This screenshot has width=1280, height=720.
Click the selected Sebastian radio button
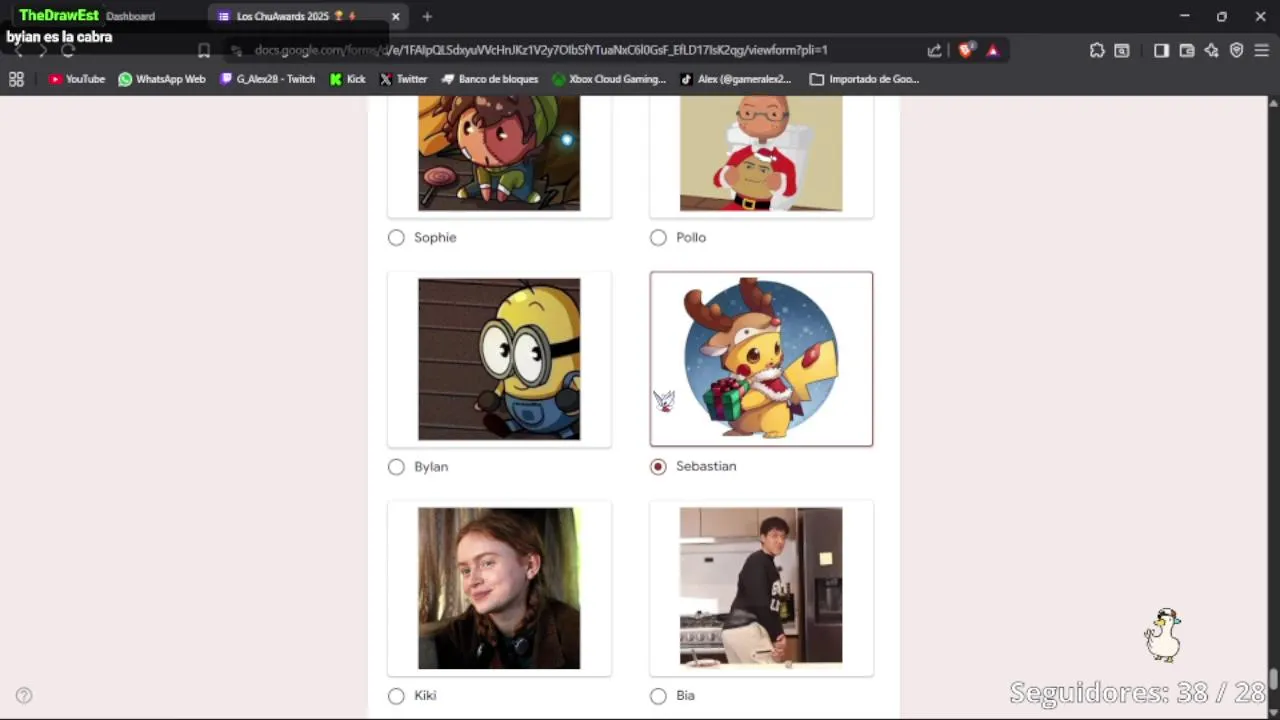658,467
